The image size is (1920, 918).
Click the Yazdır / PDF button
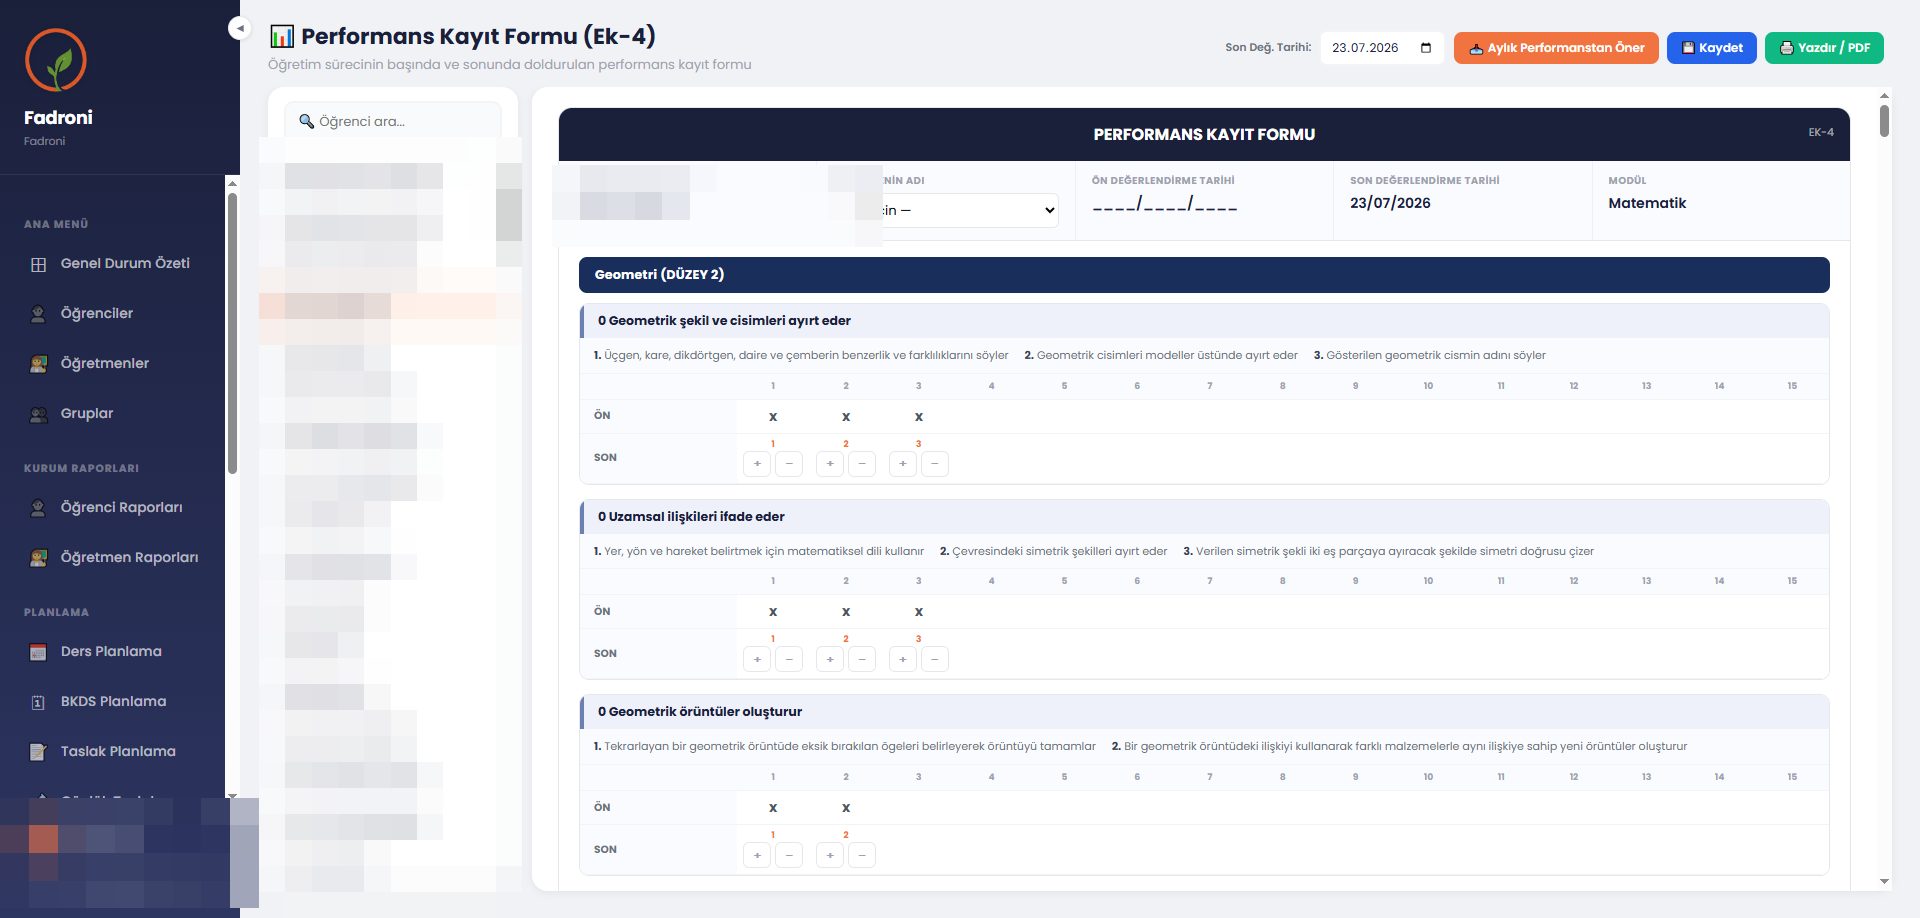click(1824, 48)
